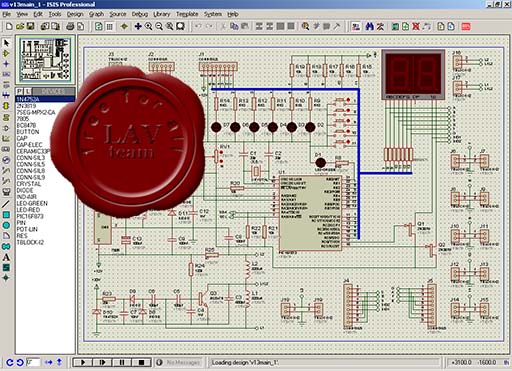Select the text 'A' graphics tool

(6, 257)
